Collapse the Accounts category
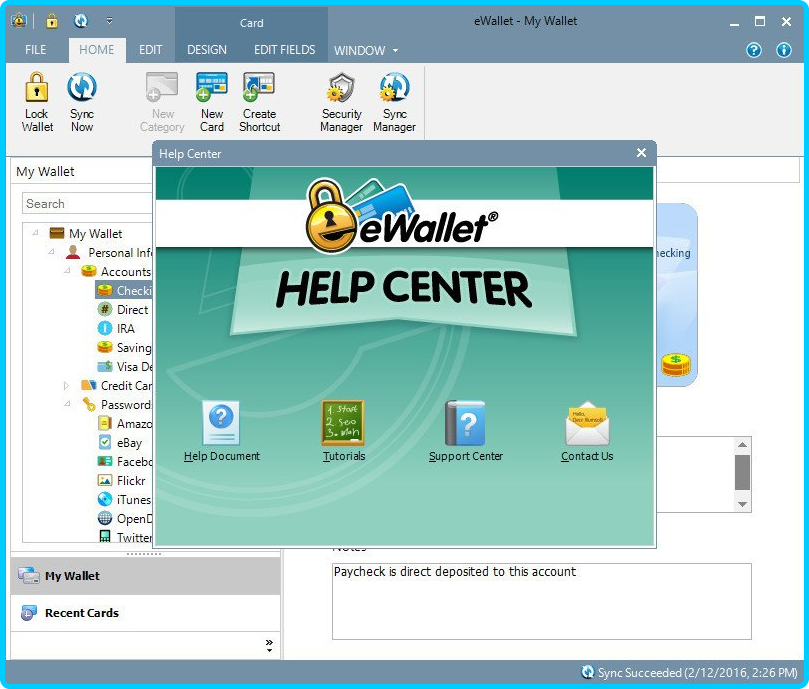Image resolution: width=809 pixels, height=689 pixels. (x=67, y=271)
